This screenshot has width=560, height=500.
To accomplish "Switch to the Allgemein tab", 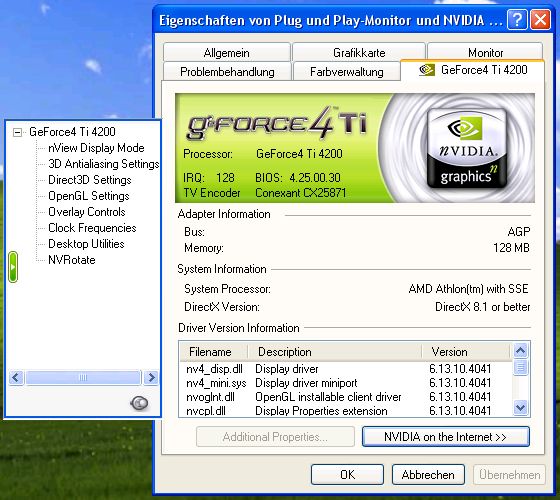I will (x=226, y=52).
